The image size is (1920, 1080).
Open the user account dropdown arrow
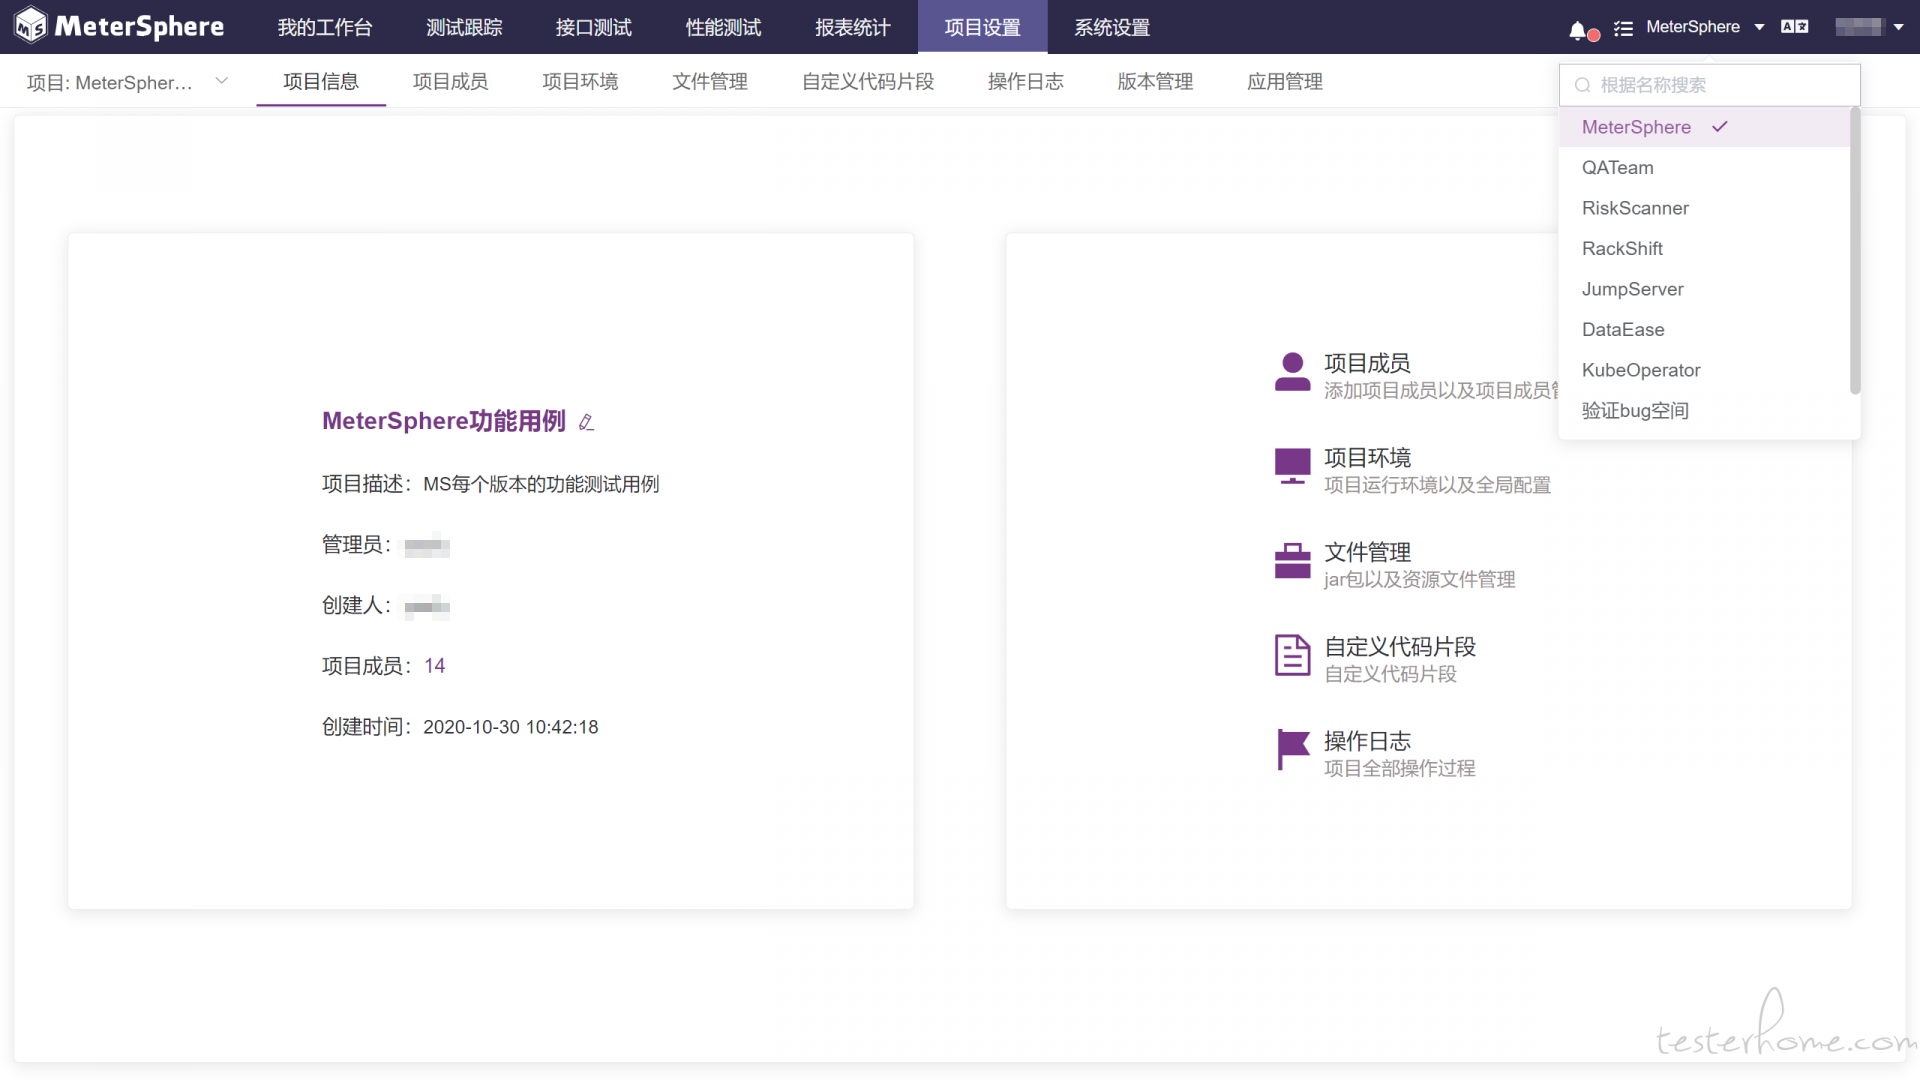[x=1898, y=27]
